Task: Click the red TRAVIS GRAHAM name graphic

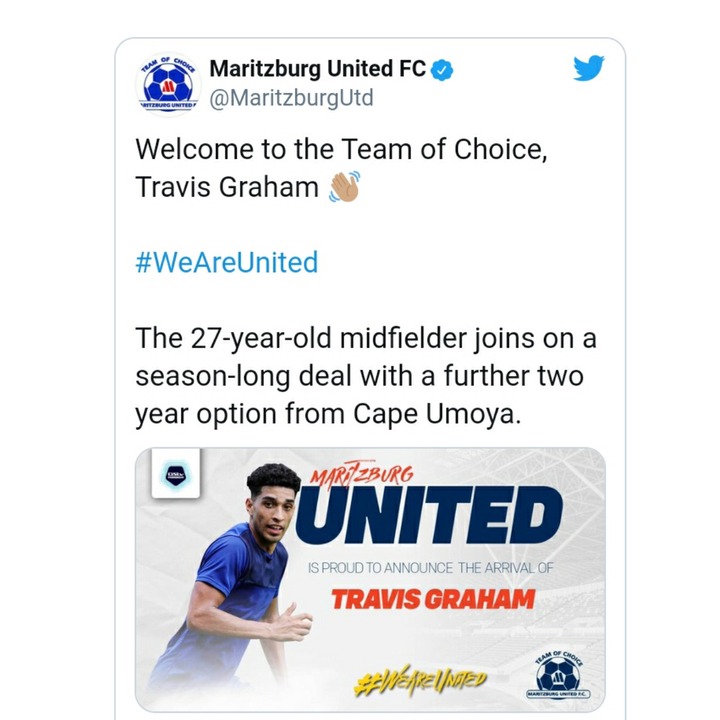Action: (433, 599)
